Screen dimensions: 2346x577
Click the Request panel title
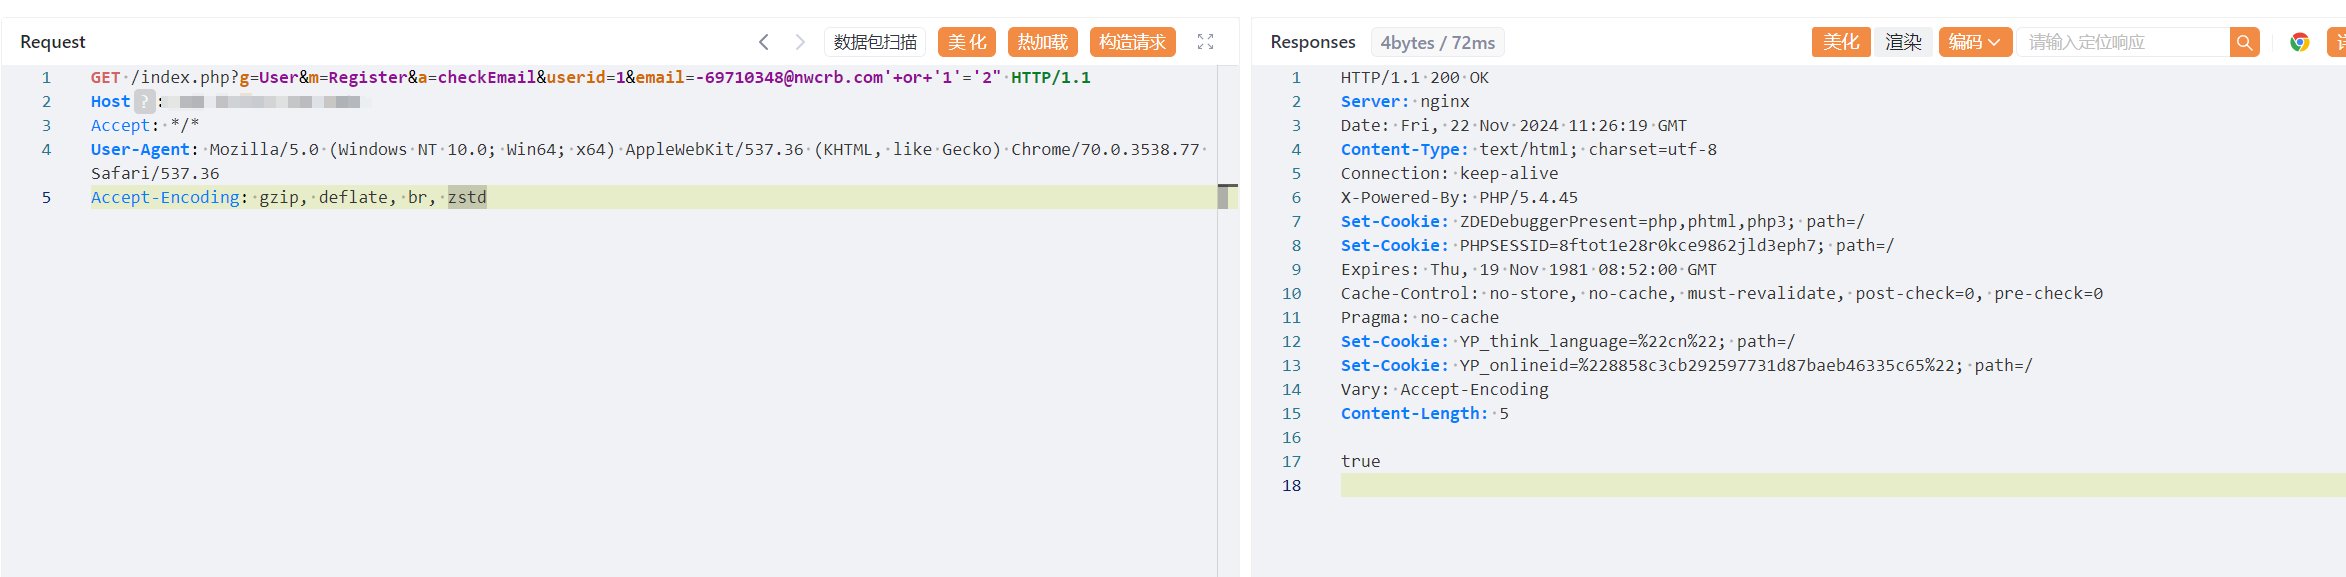pos(53,42)
